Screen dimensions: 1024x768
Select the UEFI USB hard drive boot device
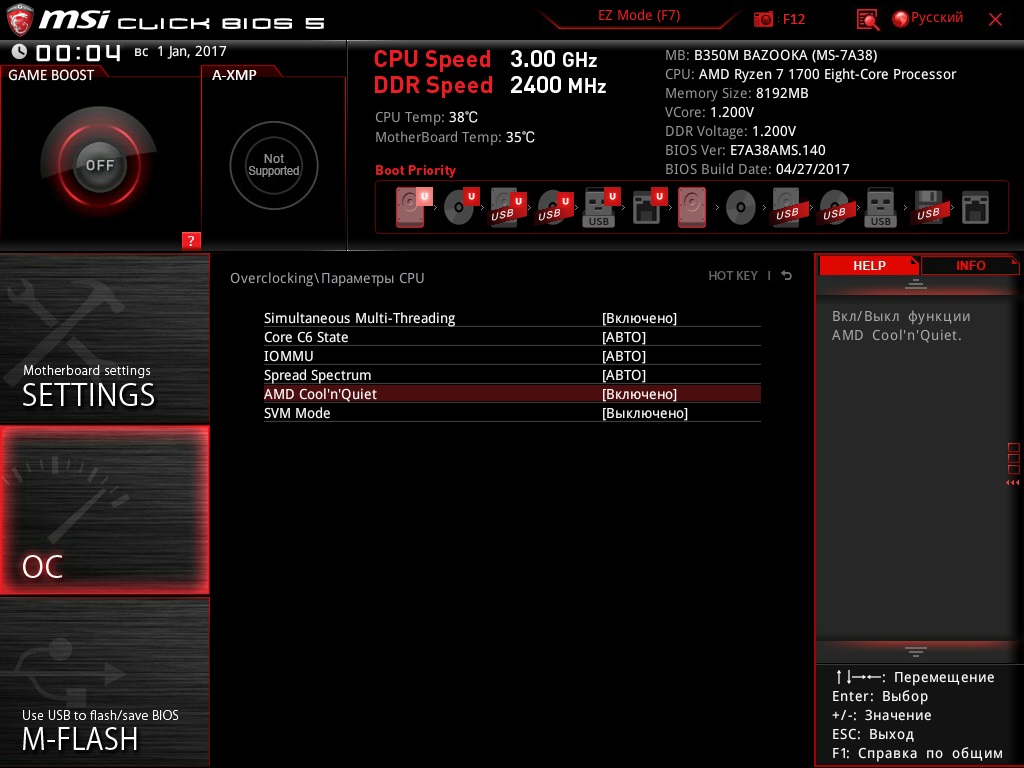[x=508, y=207]
